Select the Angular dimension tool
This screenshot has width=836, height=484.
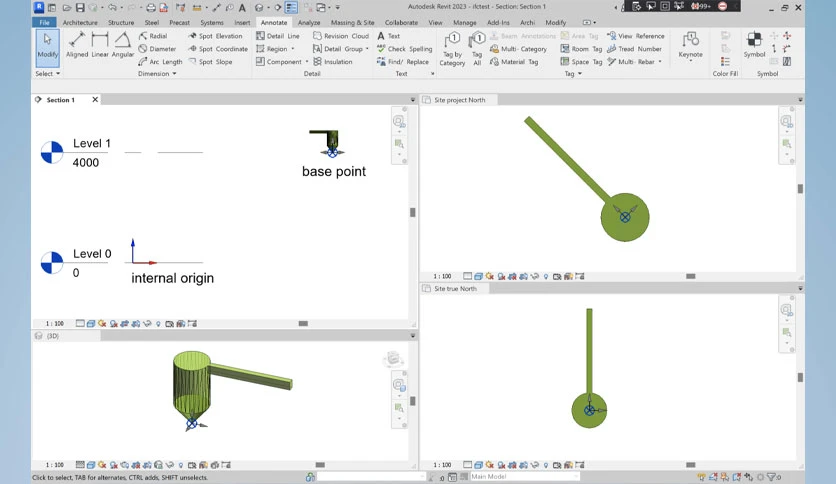click(x=123, y=45)
